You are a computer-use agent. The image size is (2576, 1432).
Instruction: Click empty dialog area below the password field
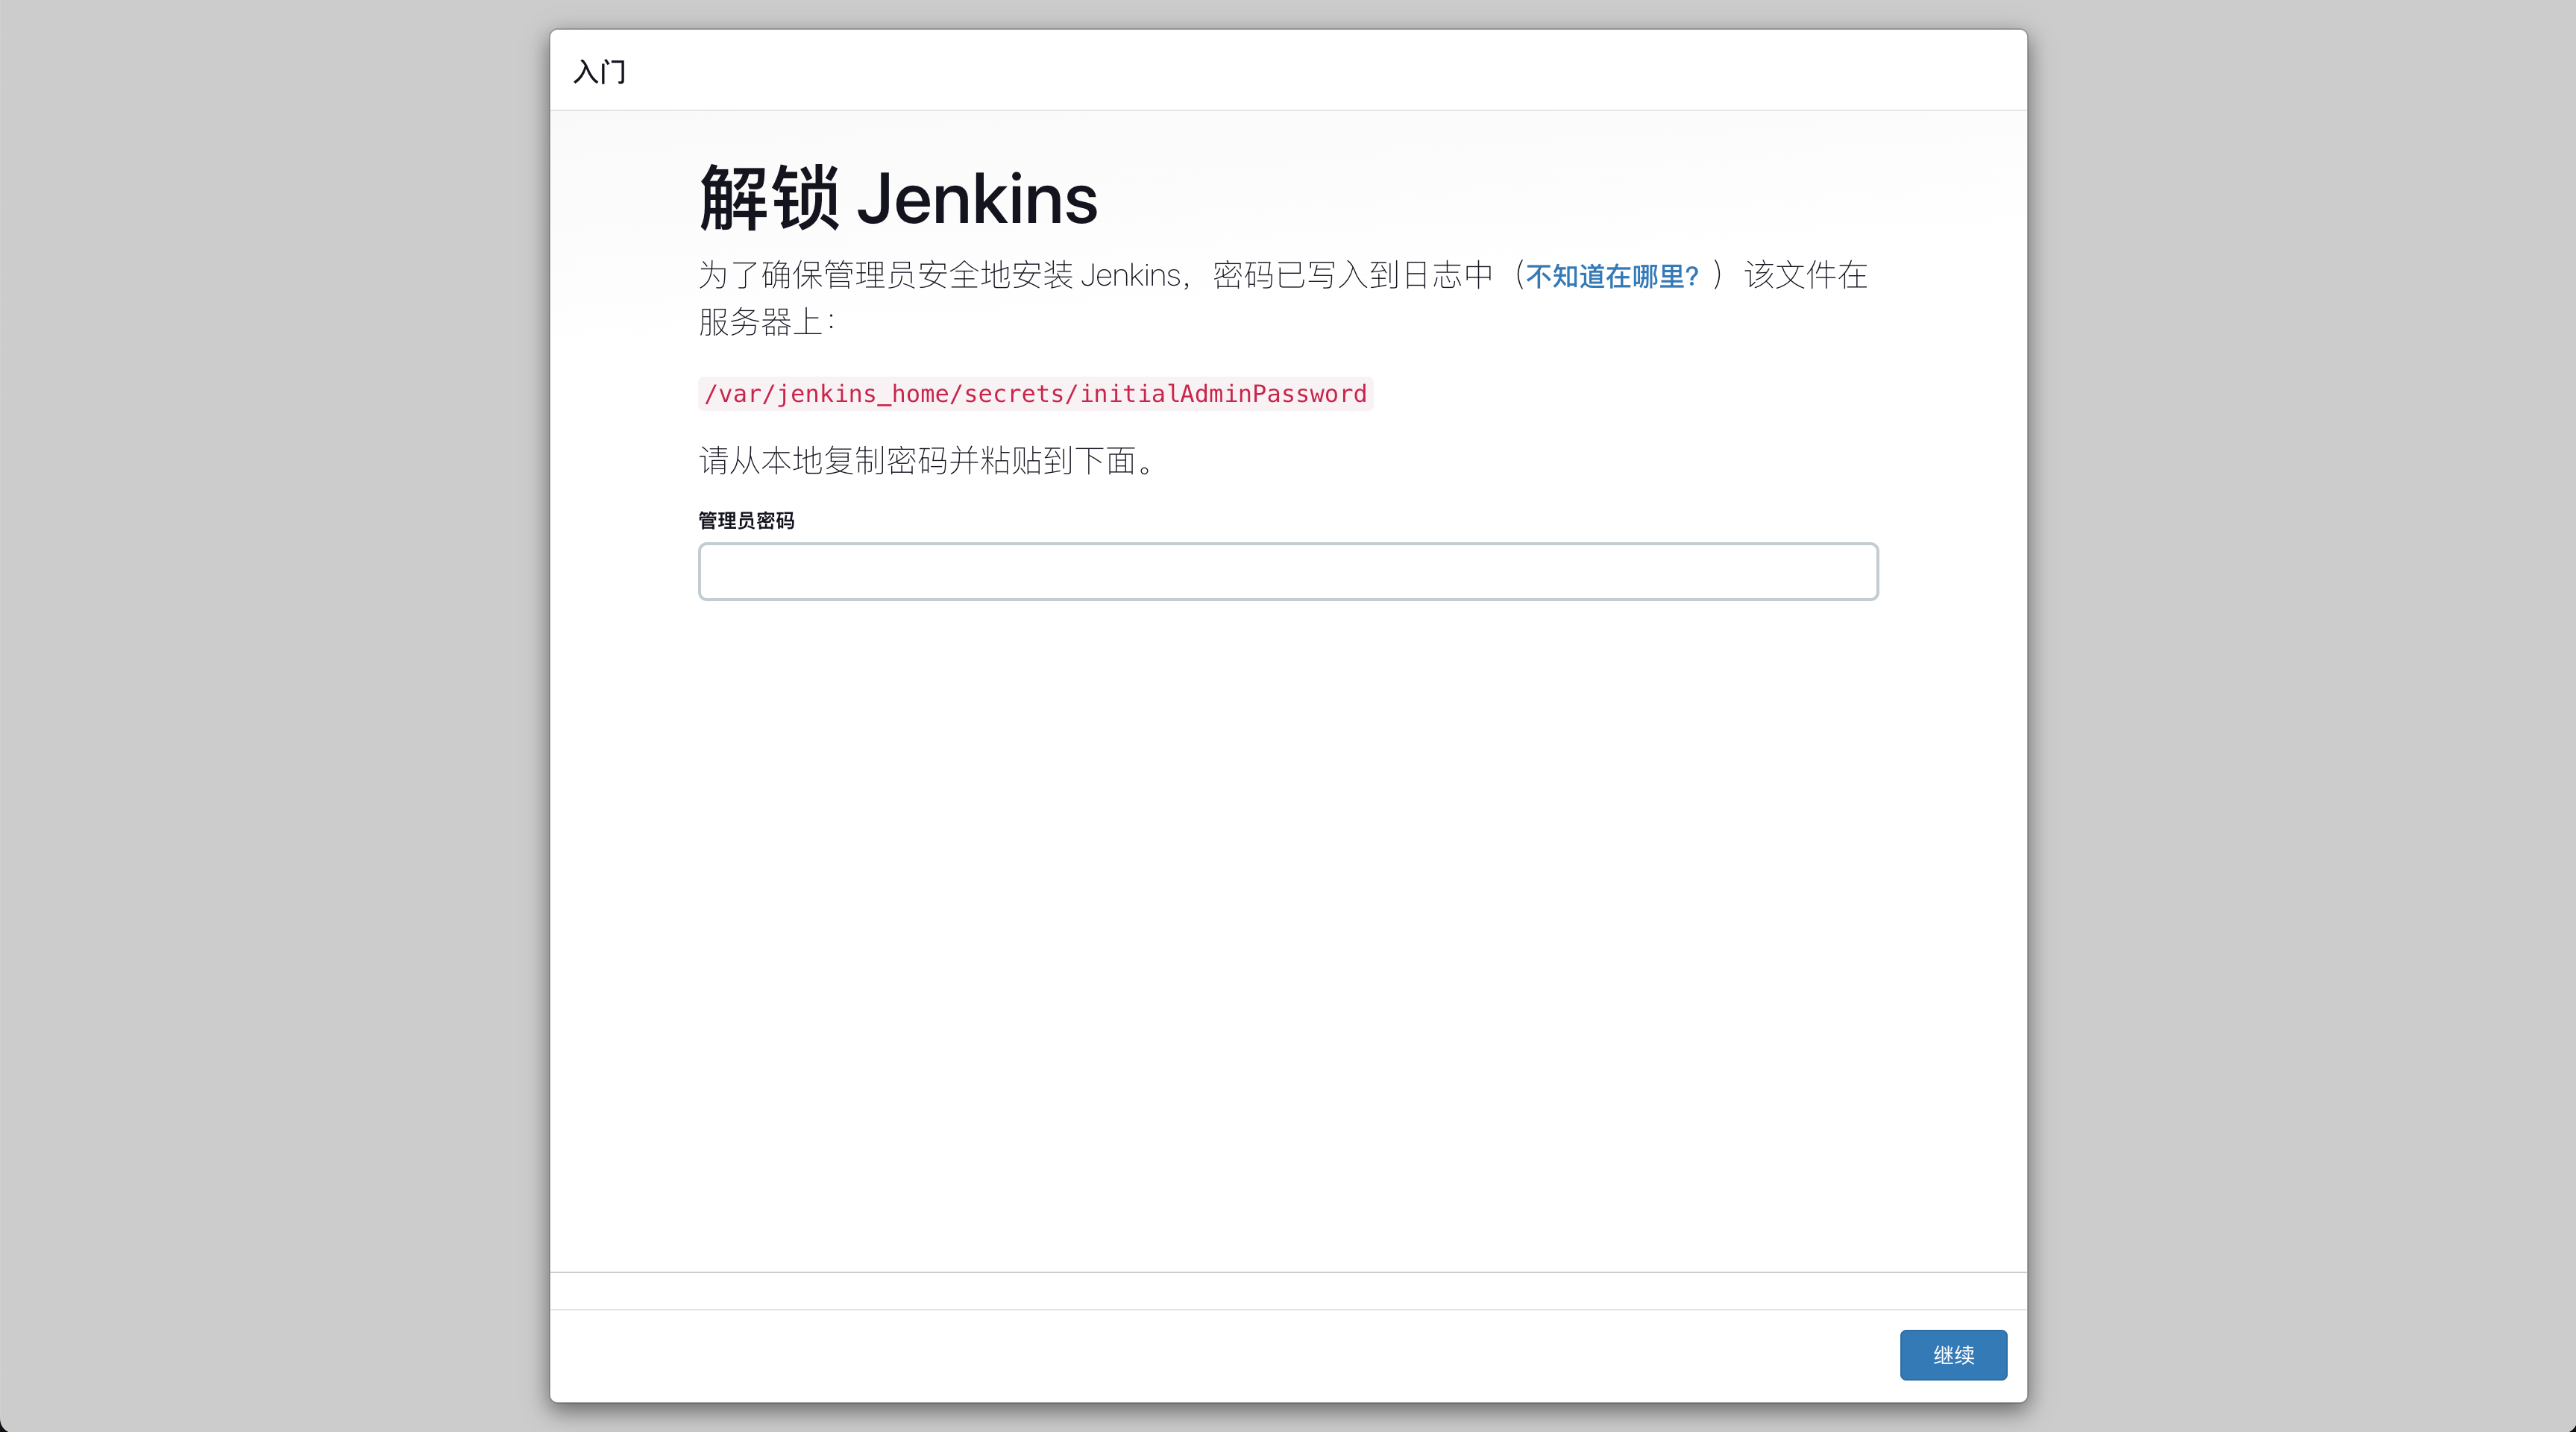[x=1287, y=900]
